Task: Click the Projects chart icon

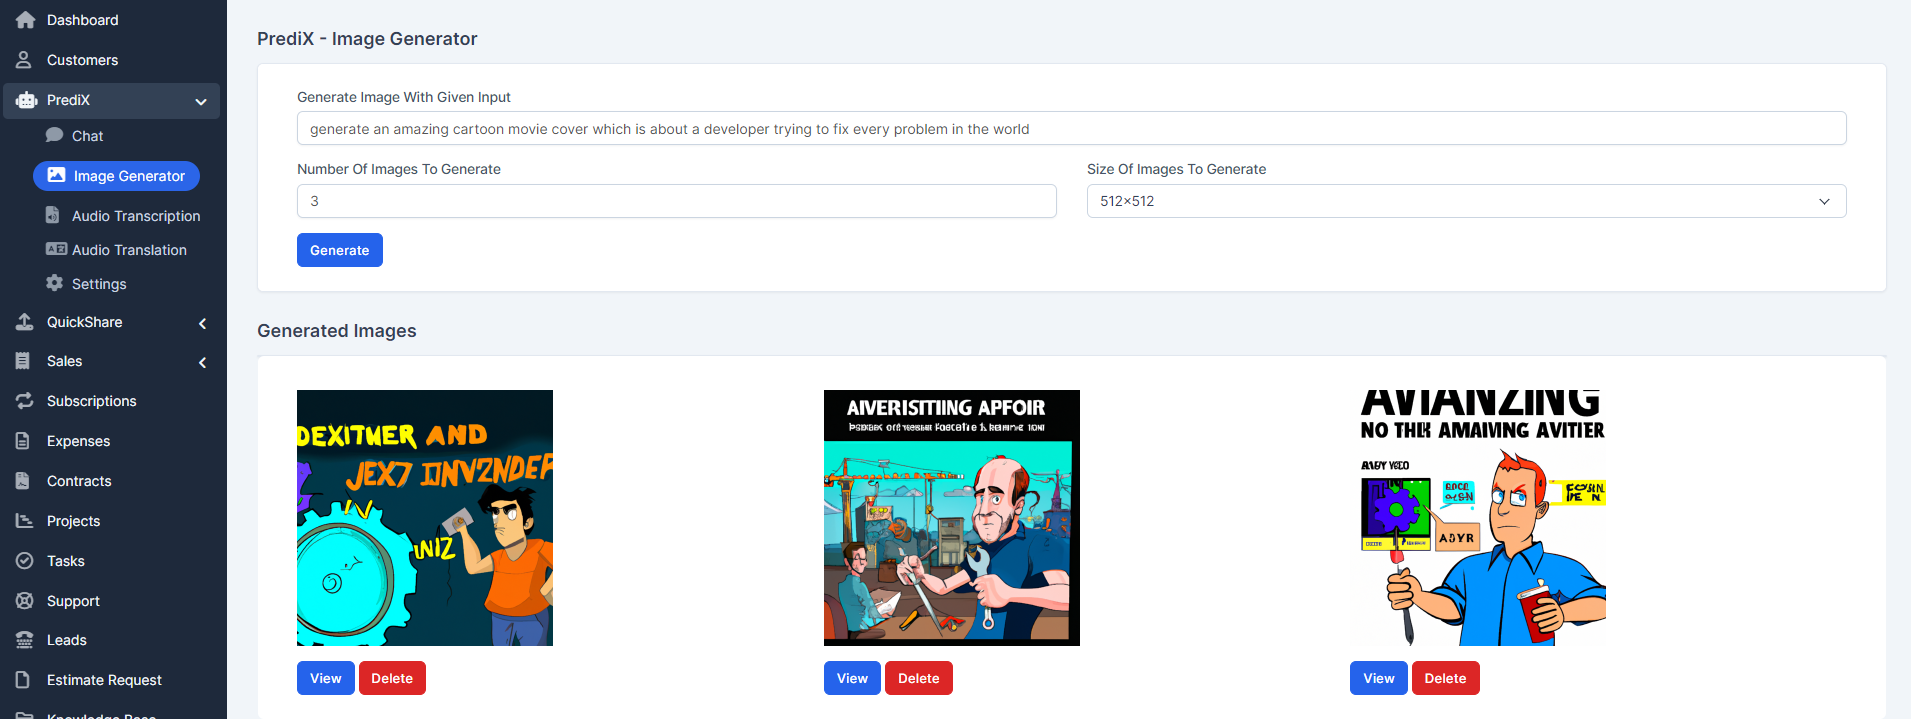Action: [x=25, y=521]
